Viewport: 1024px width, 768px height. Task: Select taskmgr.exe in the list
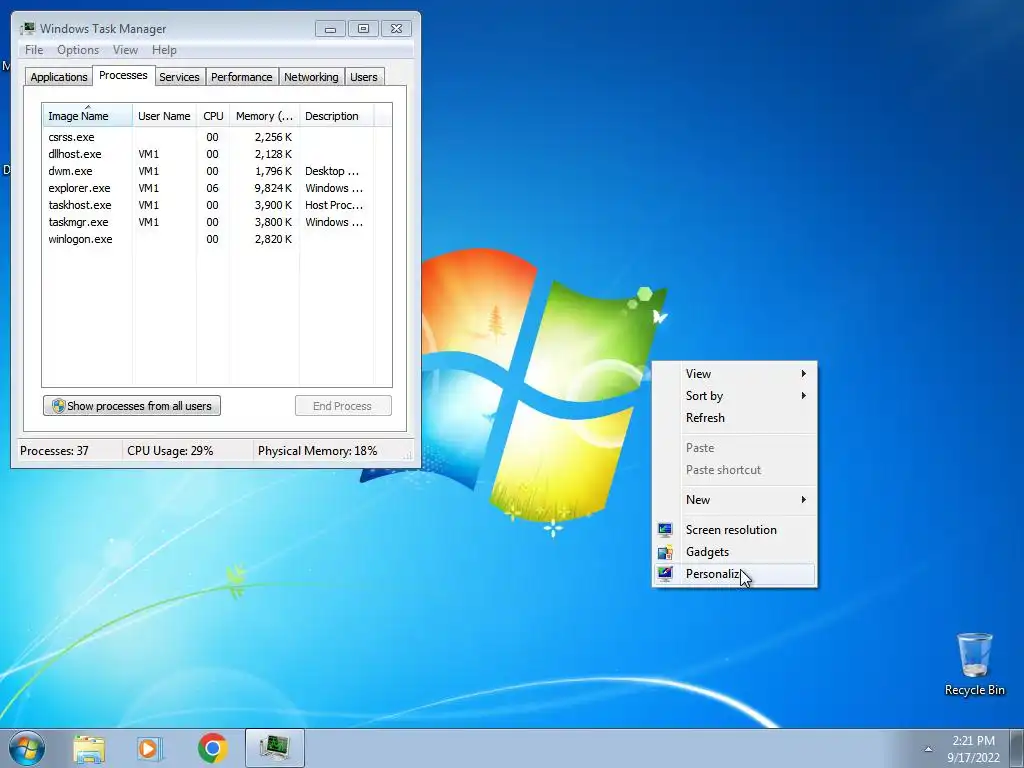(208, 222)
